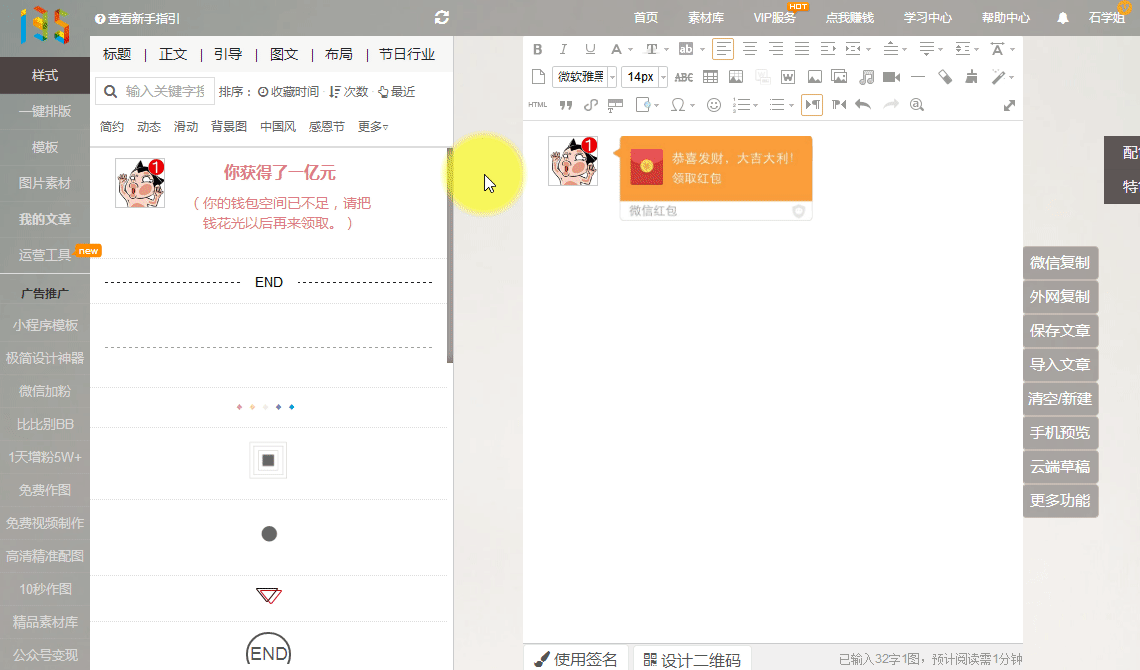Switch to 节日行业 style tab

coord(406,55)
